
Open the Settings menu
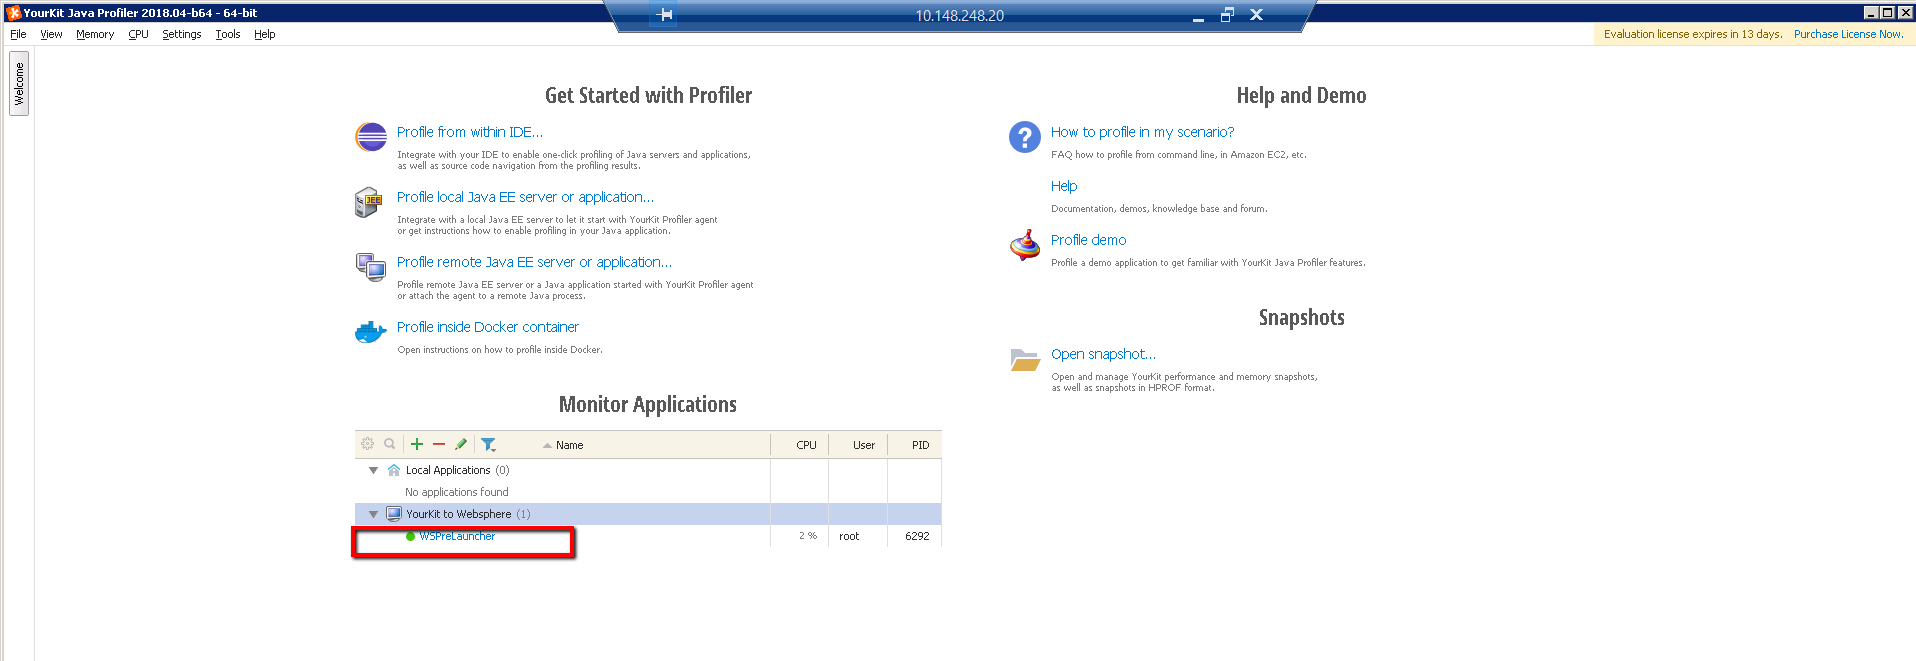pyautogui.click(x=181, y=34)
